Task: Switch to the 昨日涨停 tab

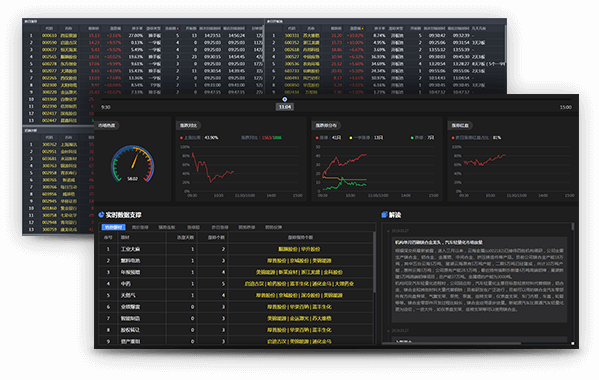Action: [x=220, y=227]
